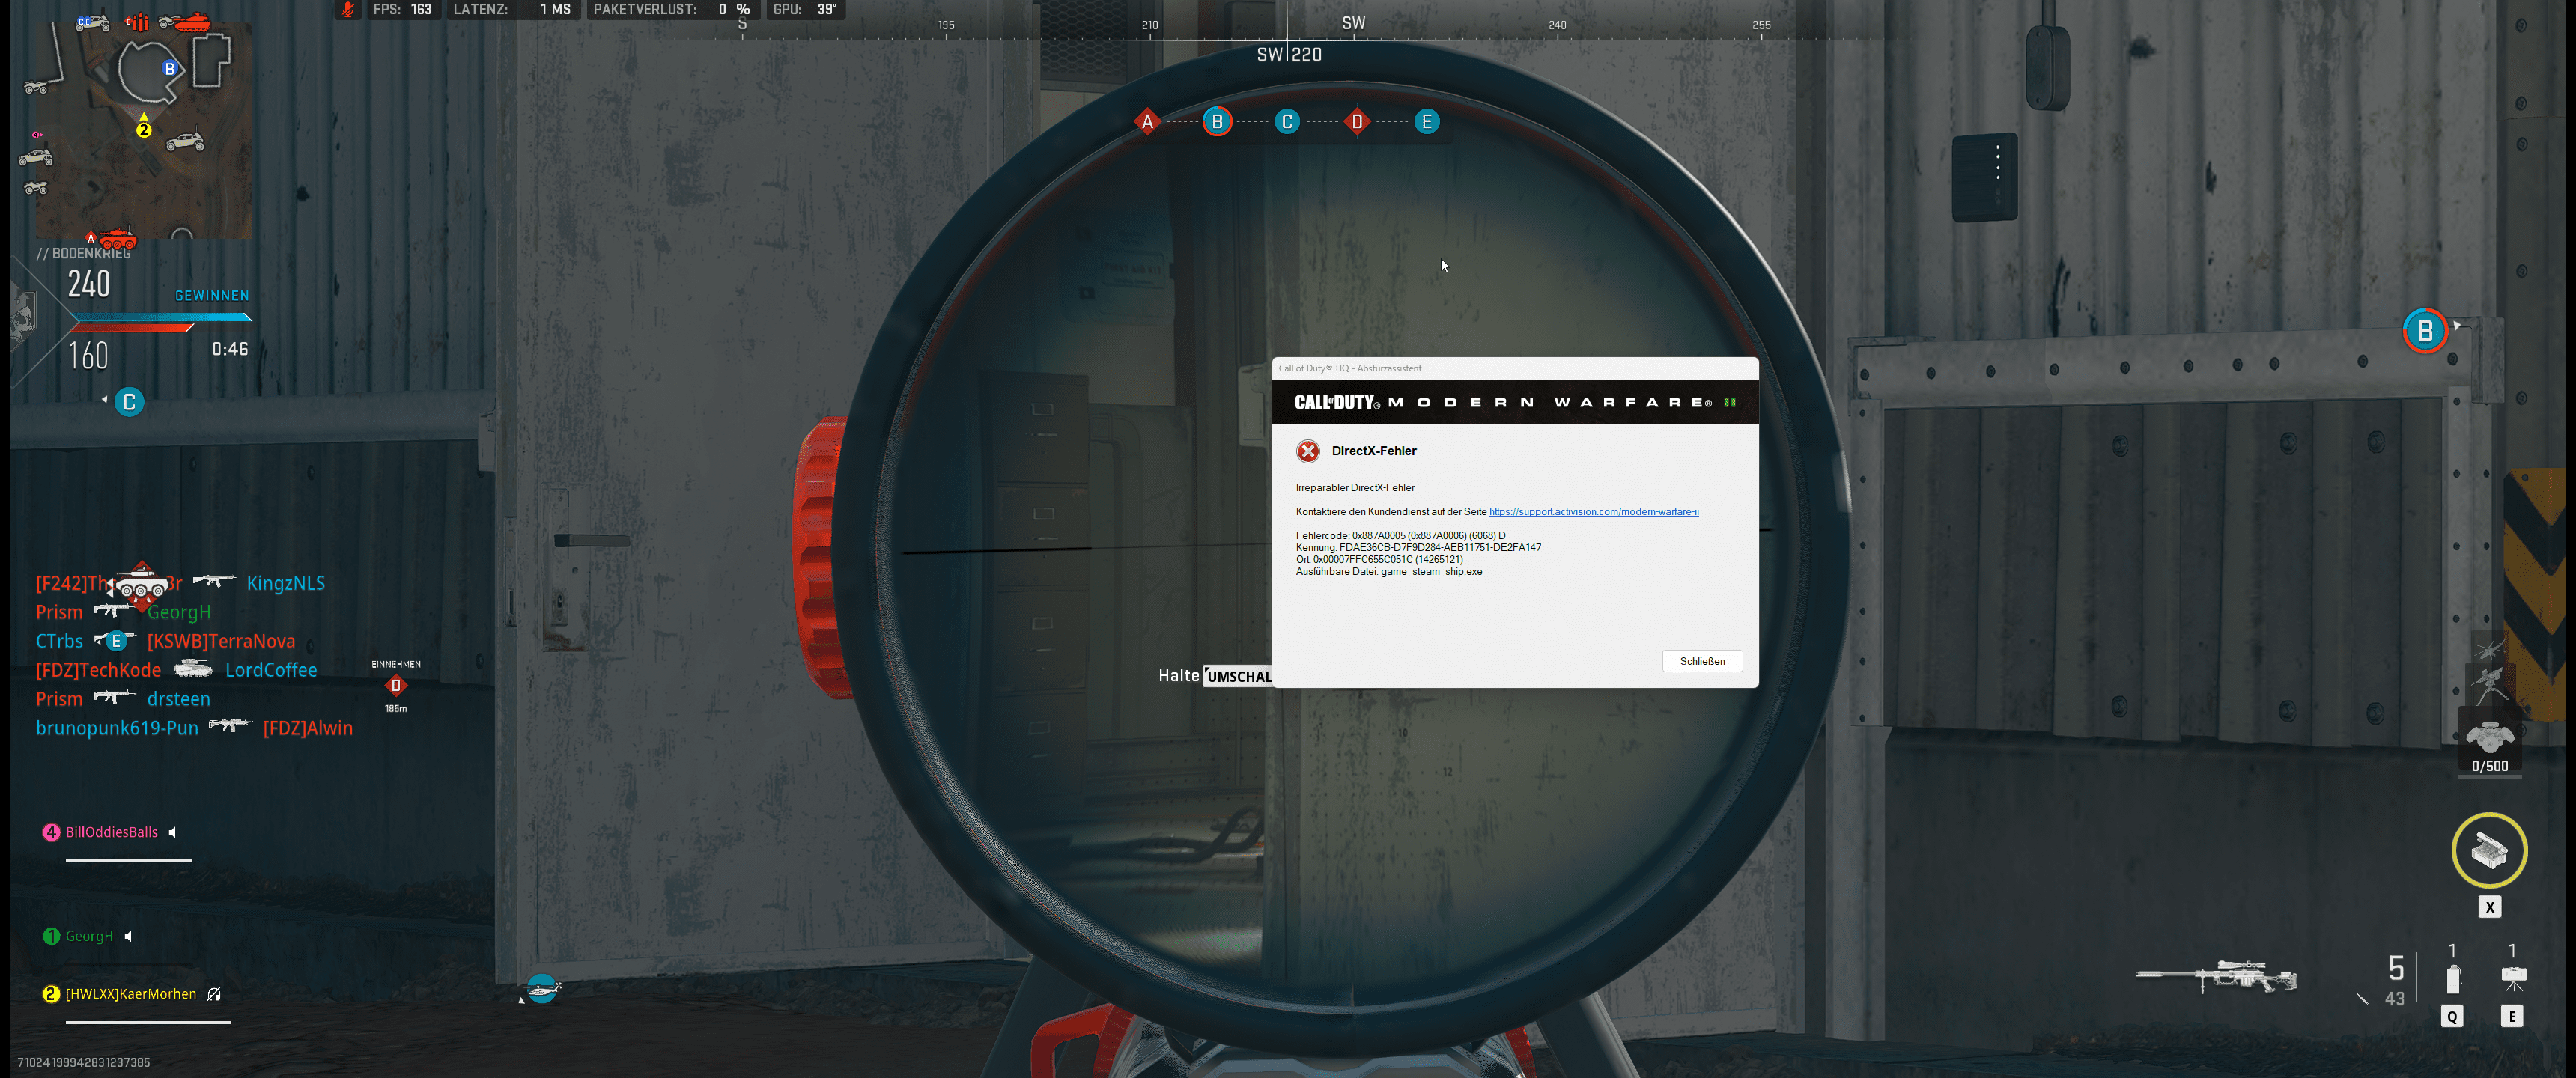Click objective D marker in top objective bar
Screen dimensions: 2576x1078
point(1357,122)
